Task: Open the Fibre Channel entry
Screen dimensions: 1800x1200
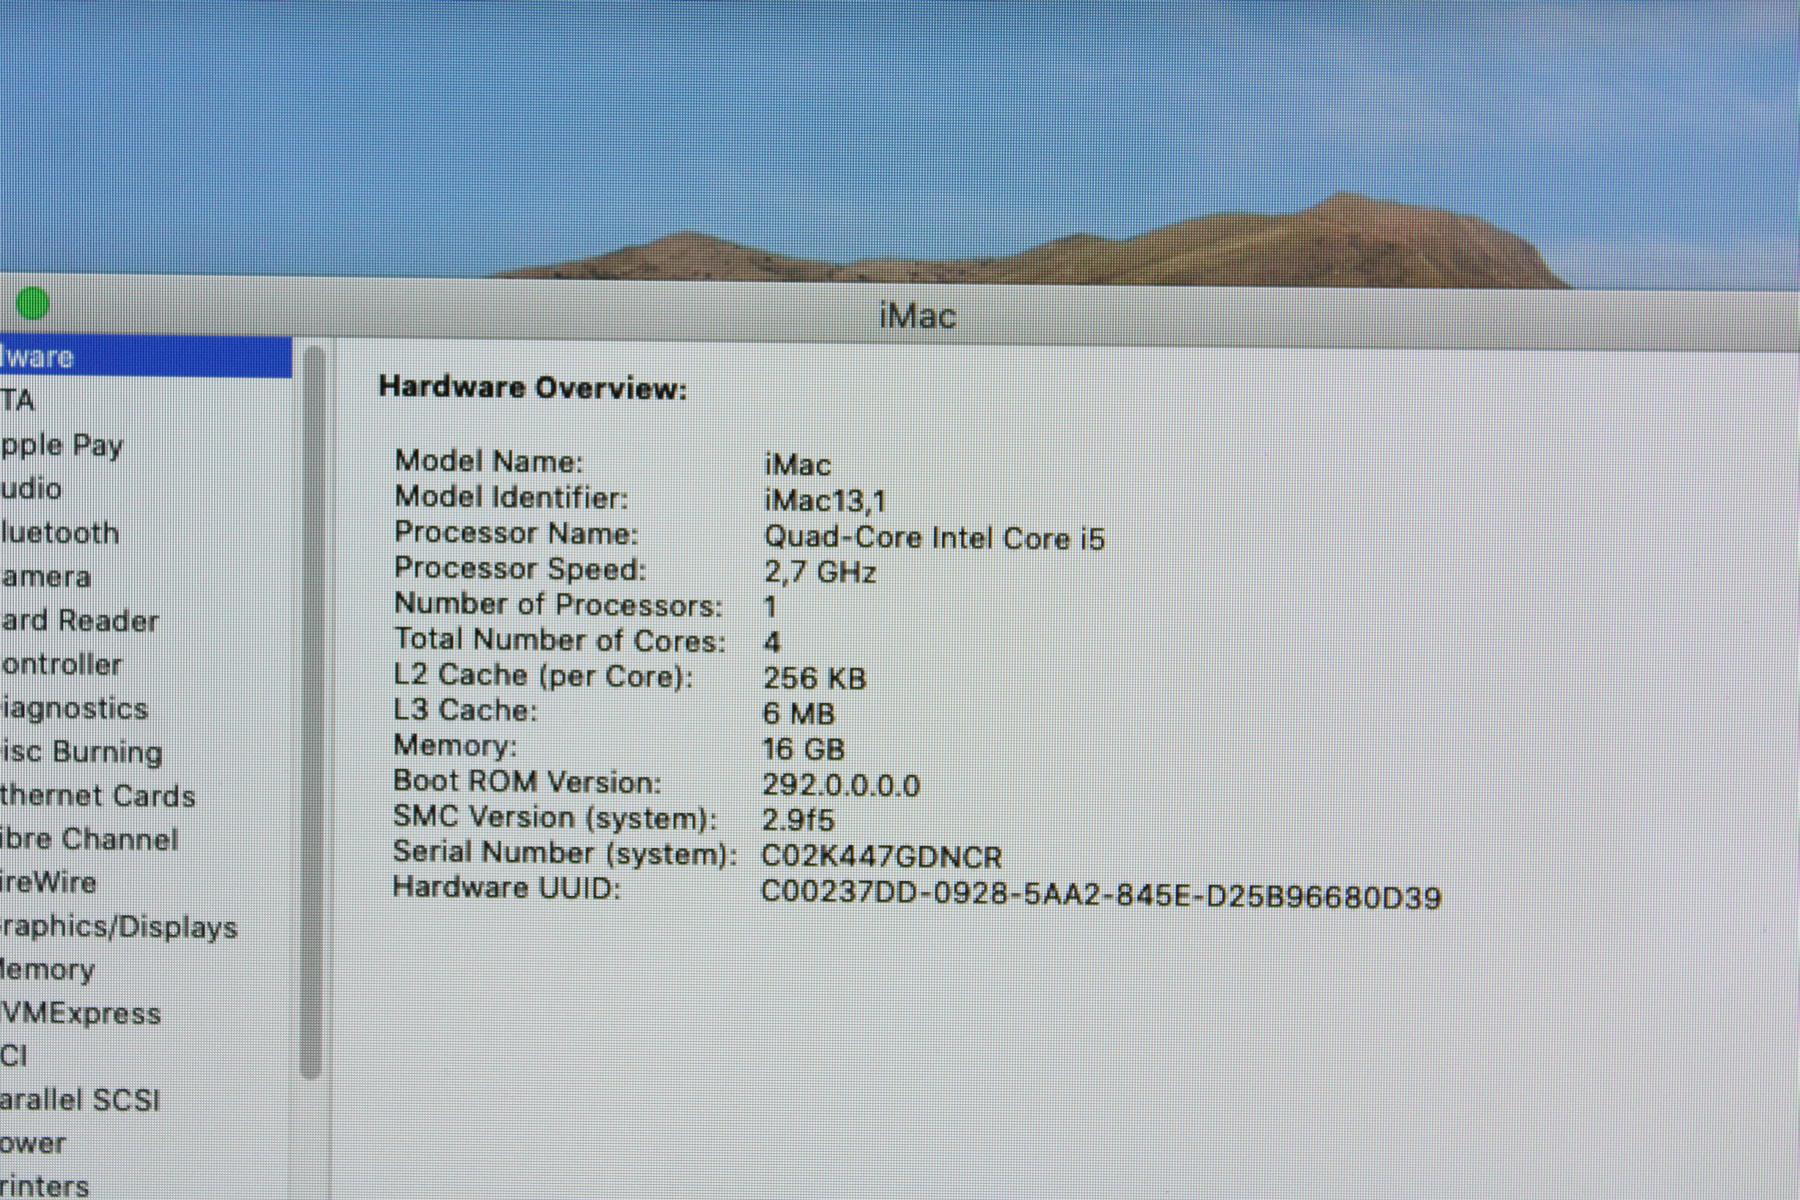Action: point(90,840)
